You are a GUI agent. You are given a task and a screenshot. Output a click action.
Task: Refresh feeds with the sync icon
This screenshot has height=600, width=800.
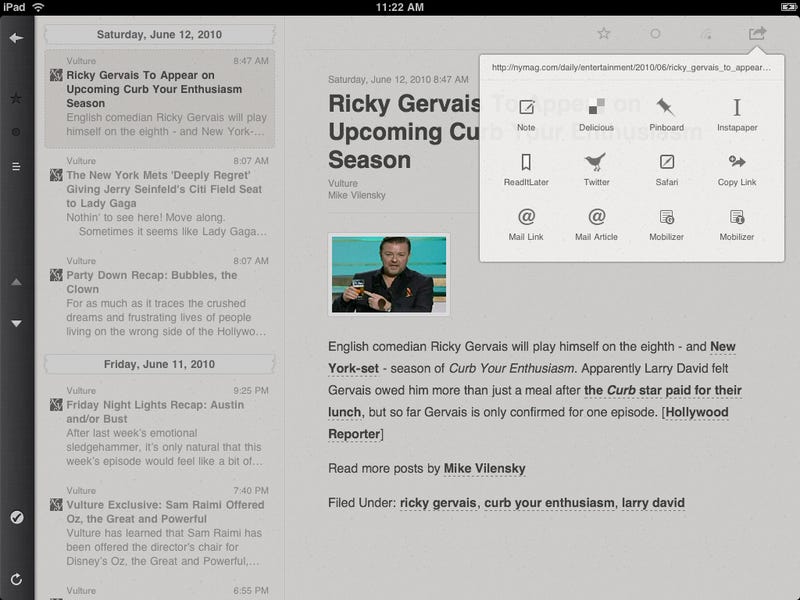point(16,579)
